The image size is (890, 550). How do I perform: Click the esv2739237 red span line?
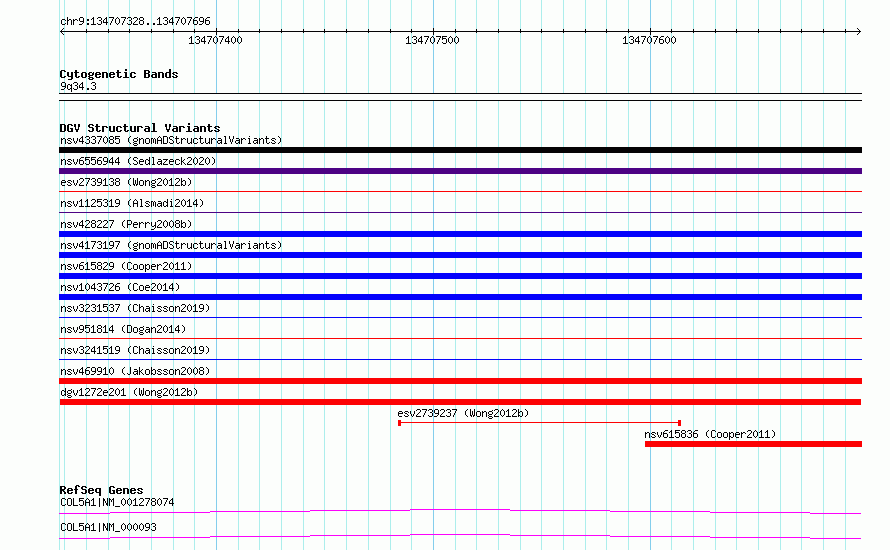click(540, 423)
